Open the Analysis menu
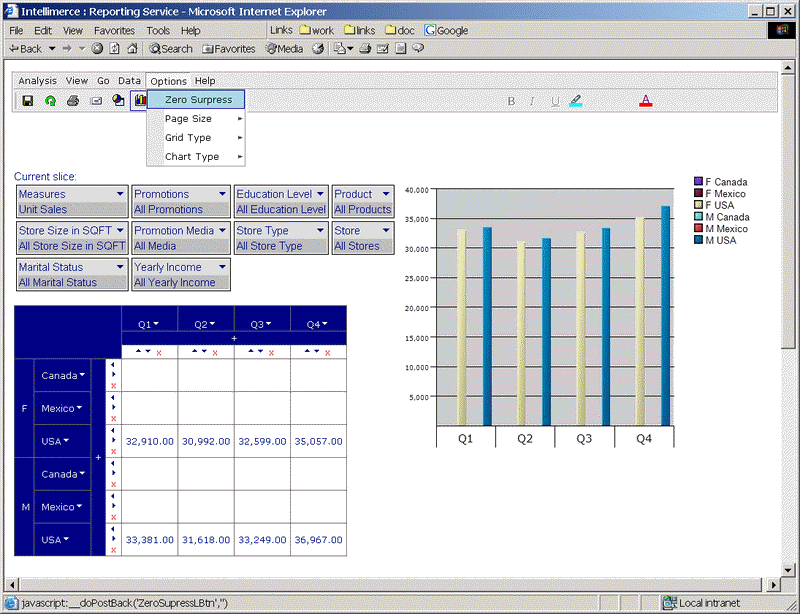This screenshot has height=614, width=800. tap(37, 81)
